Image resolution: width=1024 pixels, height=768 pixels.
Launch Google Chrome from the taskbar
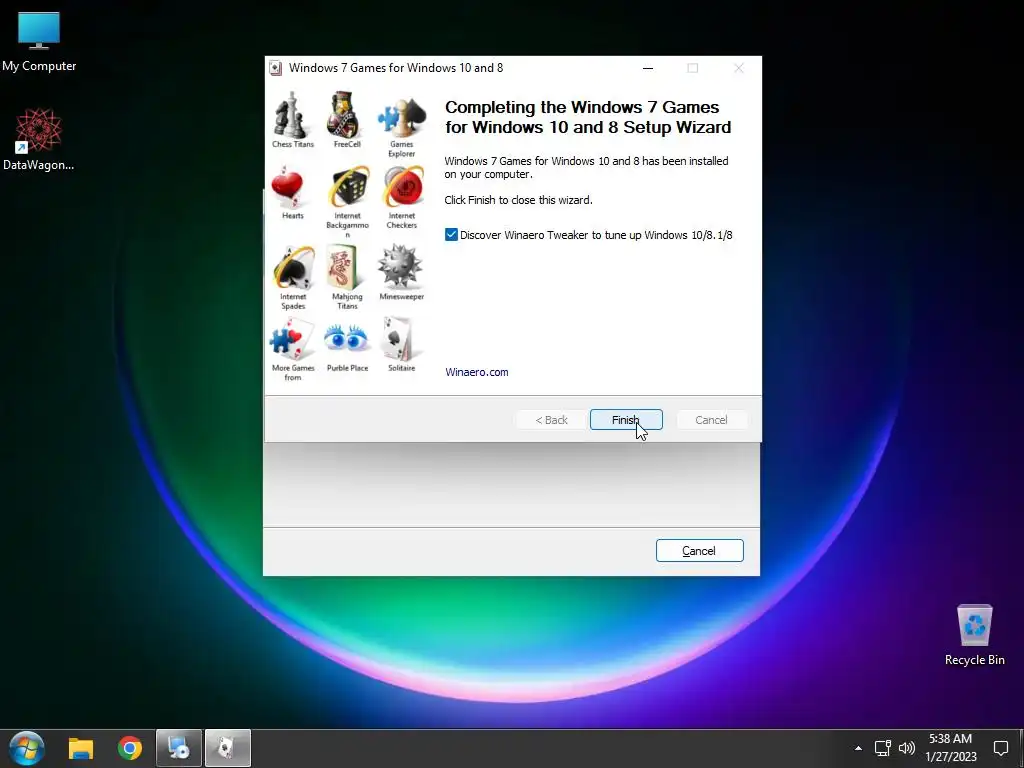(130, 748)
